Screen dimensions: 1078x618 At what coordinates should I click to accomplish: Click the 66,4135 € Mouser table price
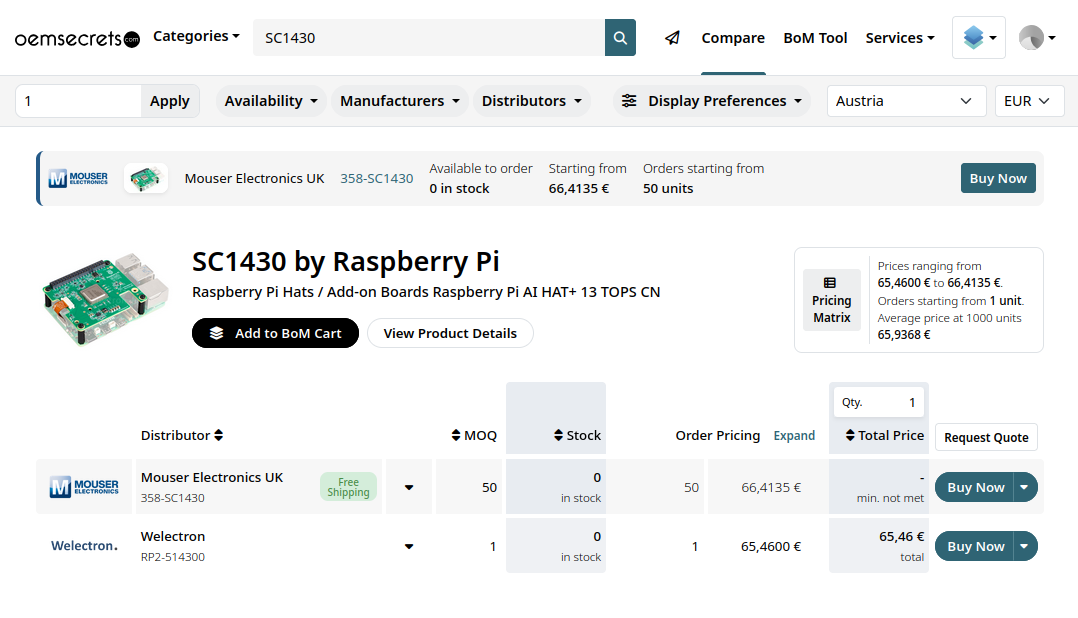click(x=771, y=487)
